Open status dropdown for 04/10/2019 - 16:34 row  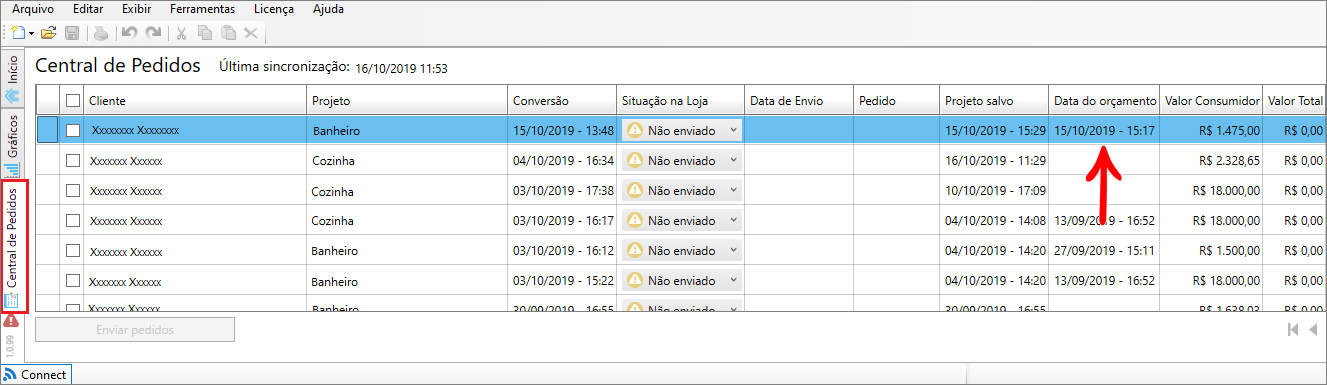click(x=682, y=160)
